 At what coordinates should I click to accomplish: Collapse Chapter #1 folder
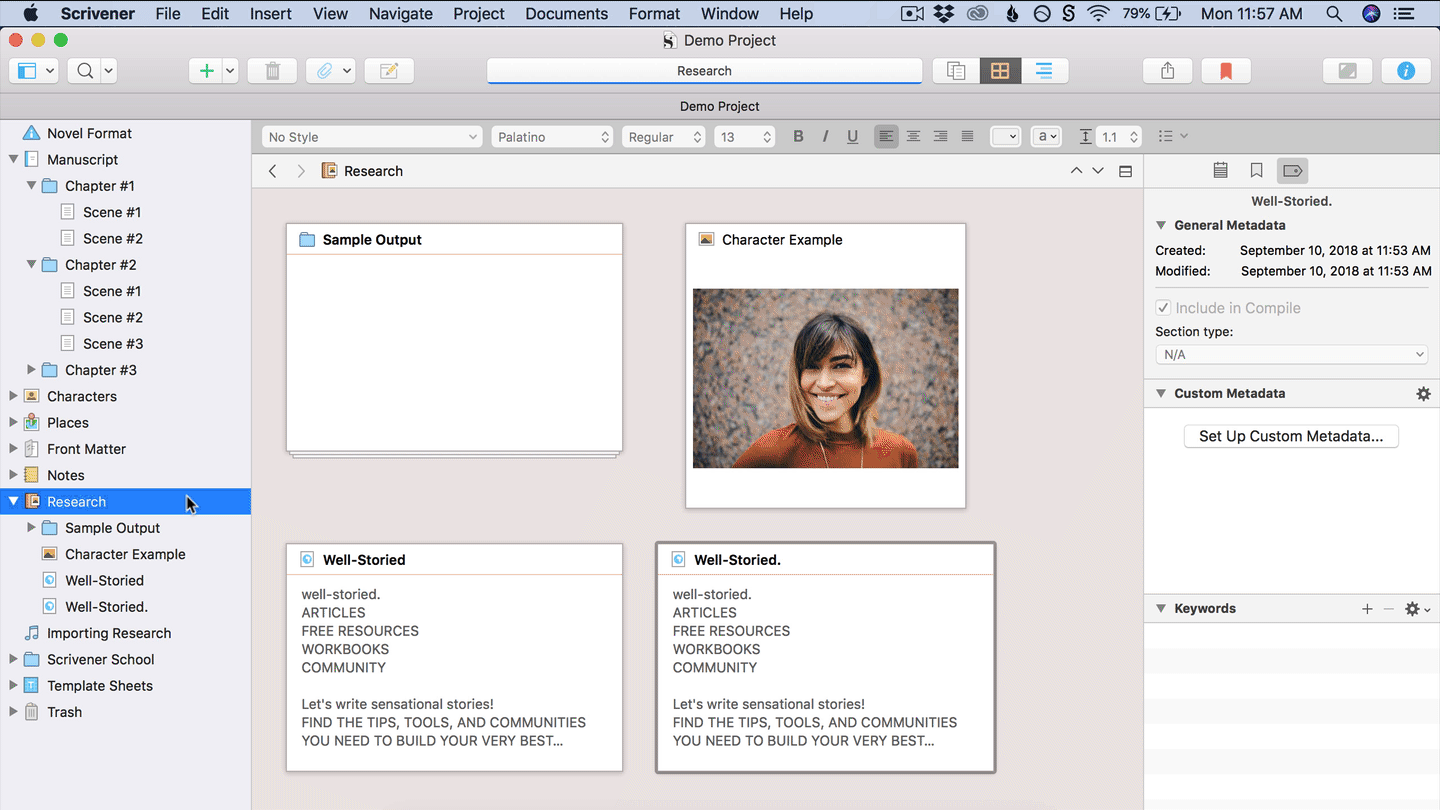click(x=31, y=185)
